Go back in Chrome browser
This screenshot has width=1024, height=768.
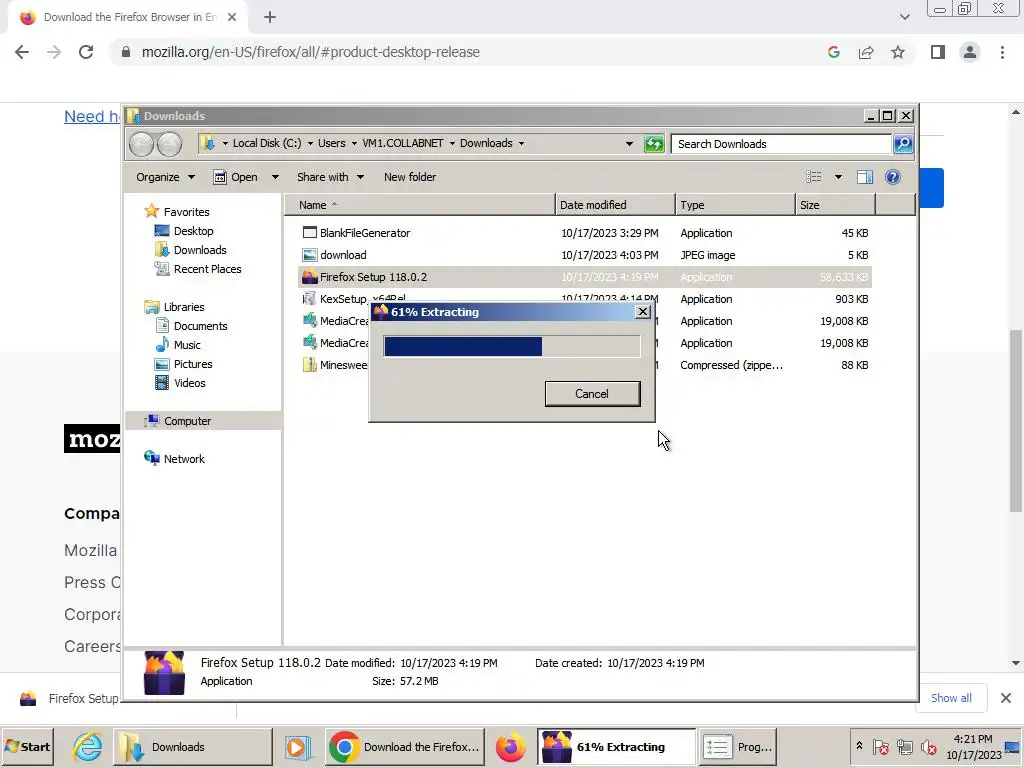coord(22,52)
